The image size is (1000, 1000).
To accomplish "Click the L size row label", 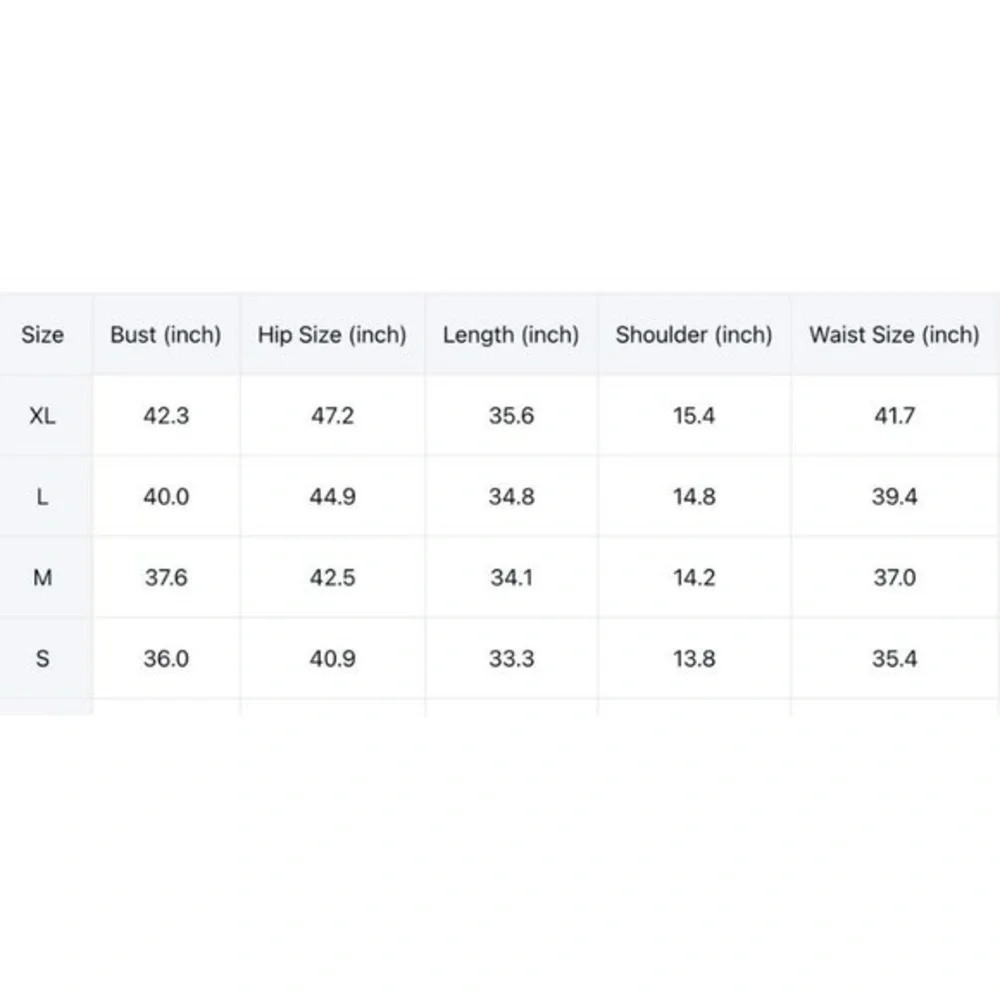I will click(x=42, y=497).
